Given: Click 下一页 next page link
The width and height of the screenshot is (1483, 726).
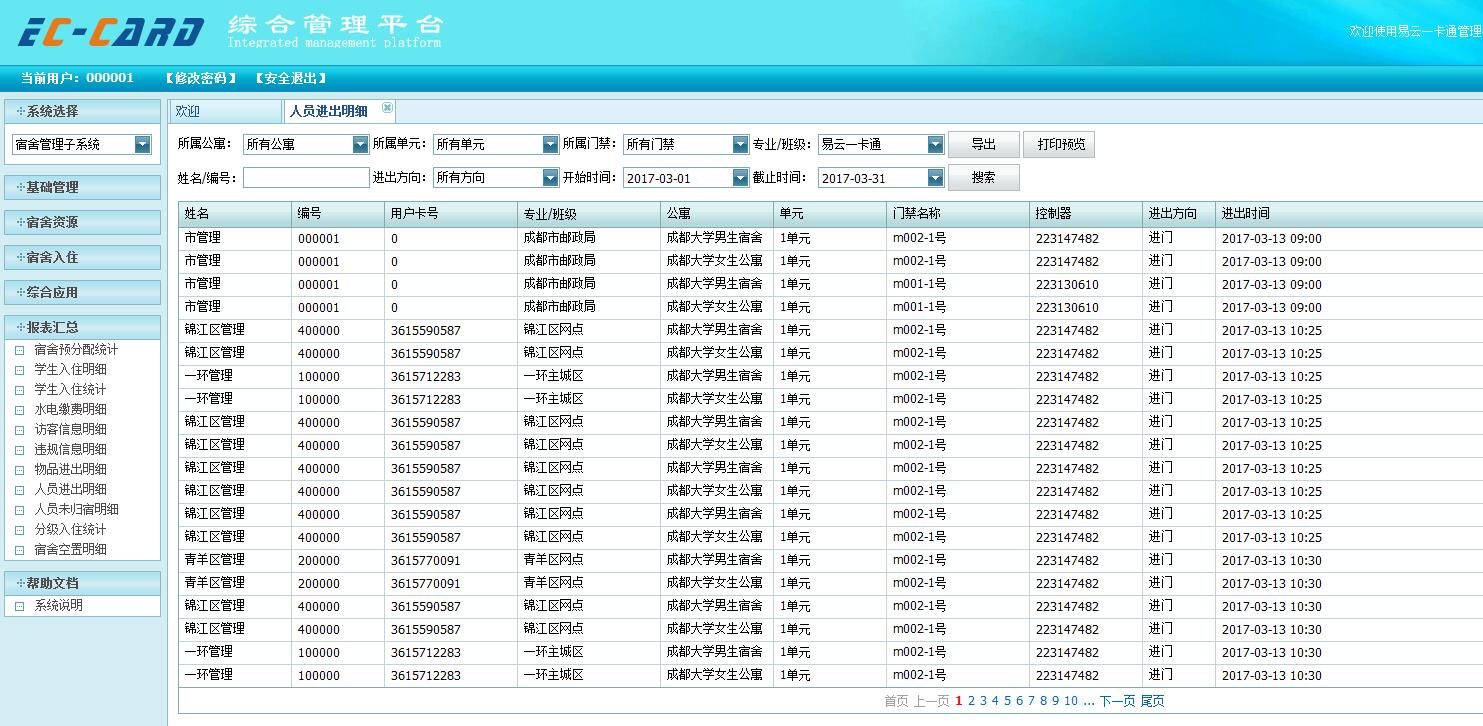Looking at the screenshot, I should point(1117,701).
